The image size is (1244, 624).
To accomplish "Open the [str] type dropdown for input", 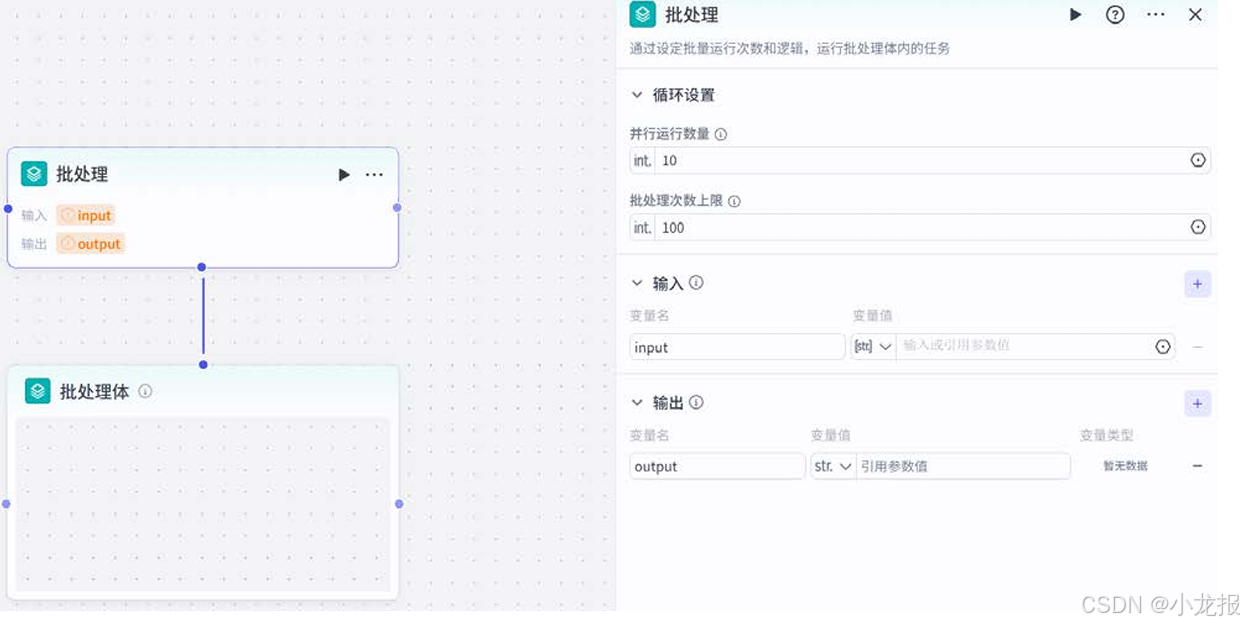I will coord(873,346).
